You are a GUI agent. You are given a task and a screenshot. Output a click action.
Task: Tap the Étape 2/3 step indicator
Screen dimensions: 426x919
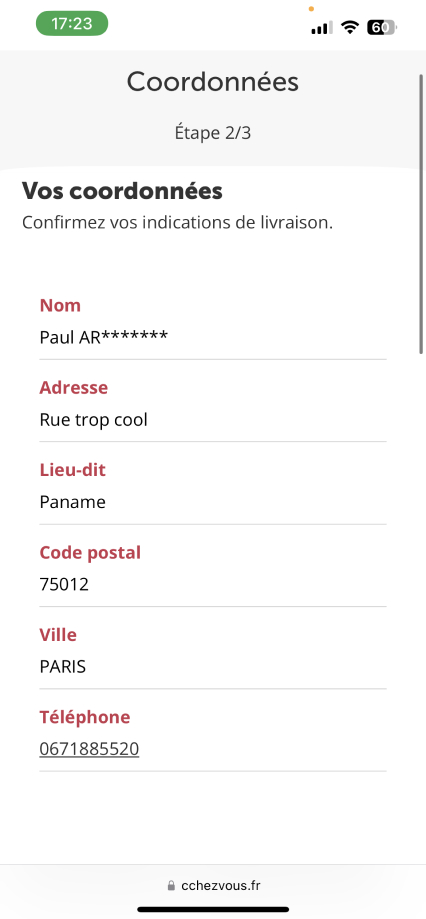[x=213, y=133]
